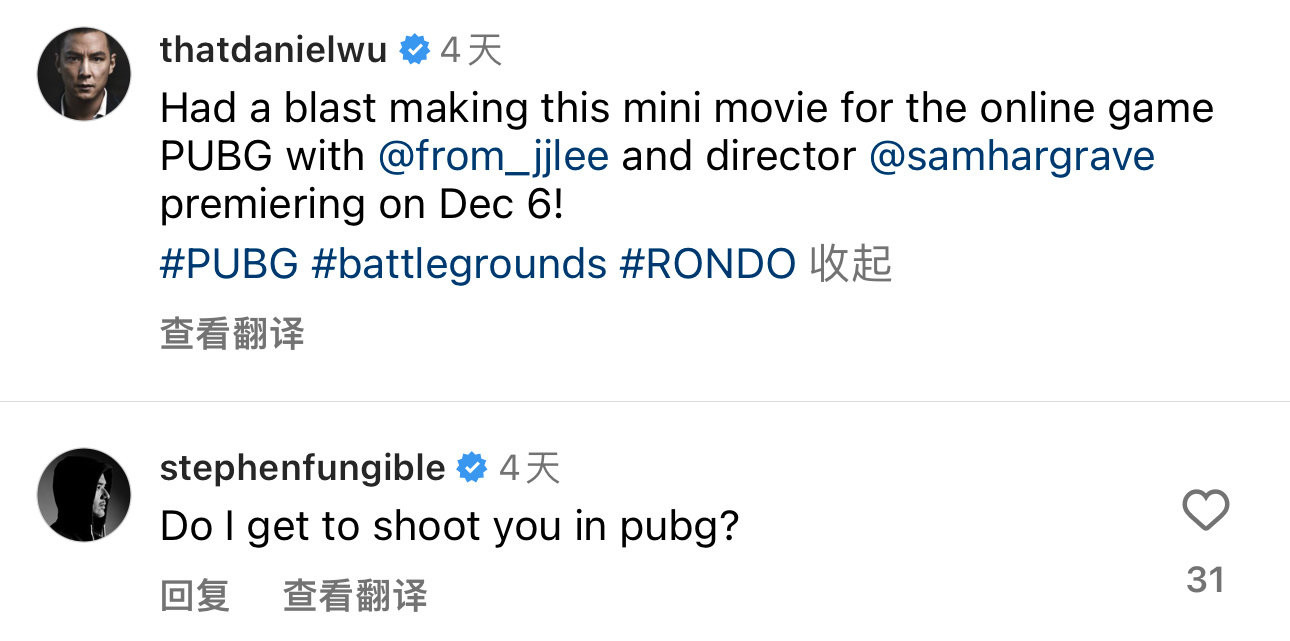The height and width of the screenshot is (641, 1290).
Task: Click the 4天 timestamp next to thatdanielwu
Action: tap(471, 50)
